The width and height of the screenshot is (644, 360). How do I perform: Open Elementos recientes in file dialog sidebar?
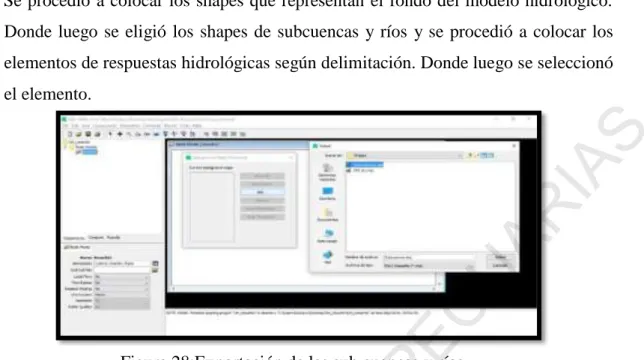click(x=327, y=172)
